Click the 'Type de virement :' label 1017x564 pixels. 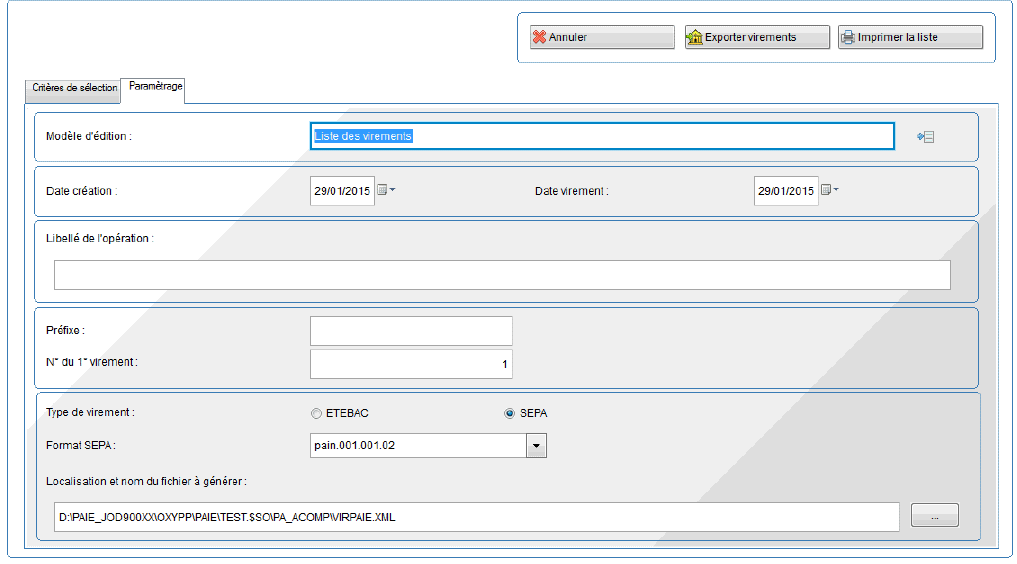pos(90,412)
